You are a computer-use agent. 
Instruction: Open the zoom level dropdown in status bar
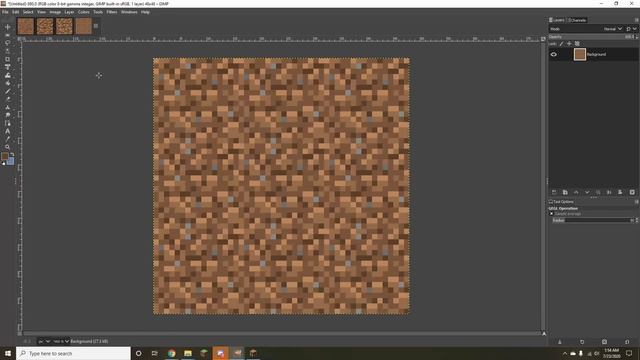coord(61,341)
